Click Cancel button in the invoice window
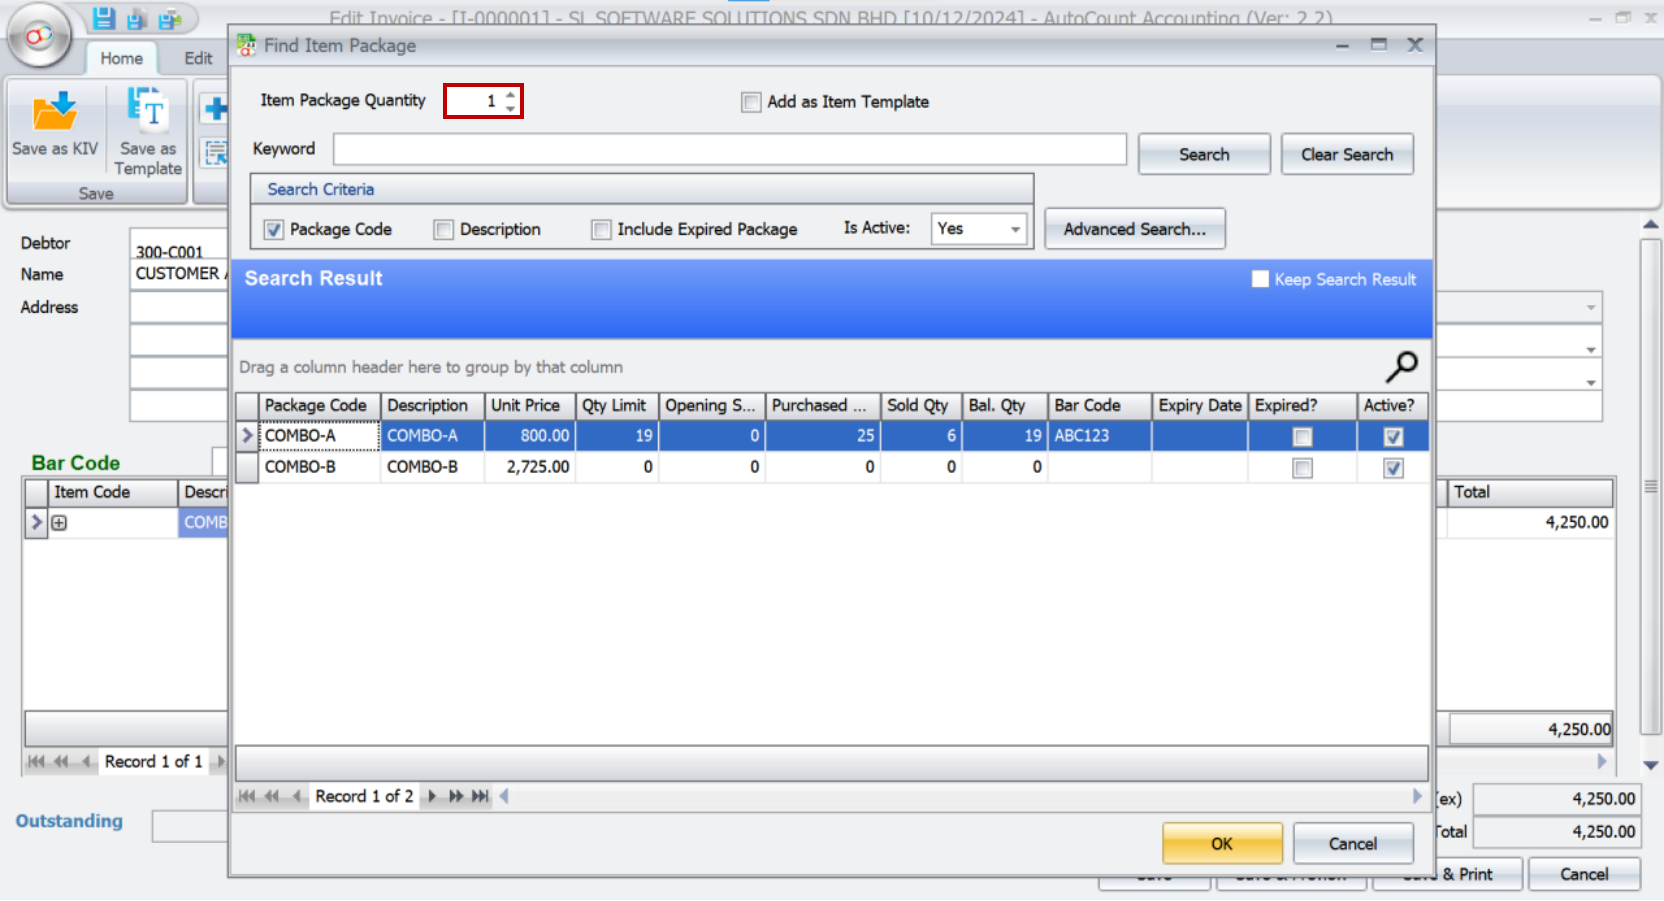 tap(1584, 874)
